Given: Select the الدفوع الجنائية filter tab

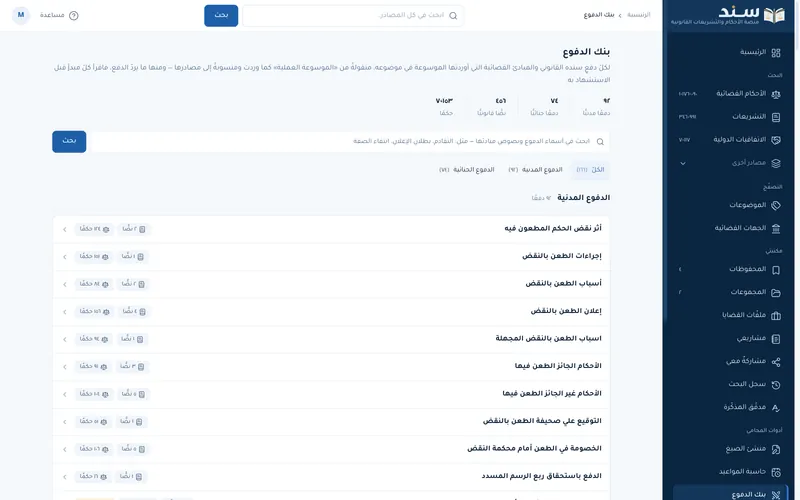Looking at the screenshot, I should coord(467,170).
